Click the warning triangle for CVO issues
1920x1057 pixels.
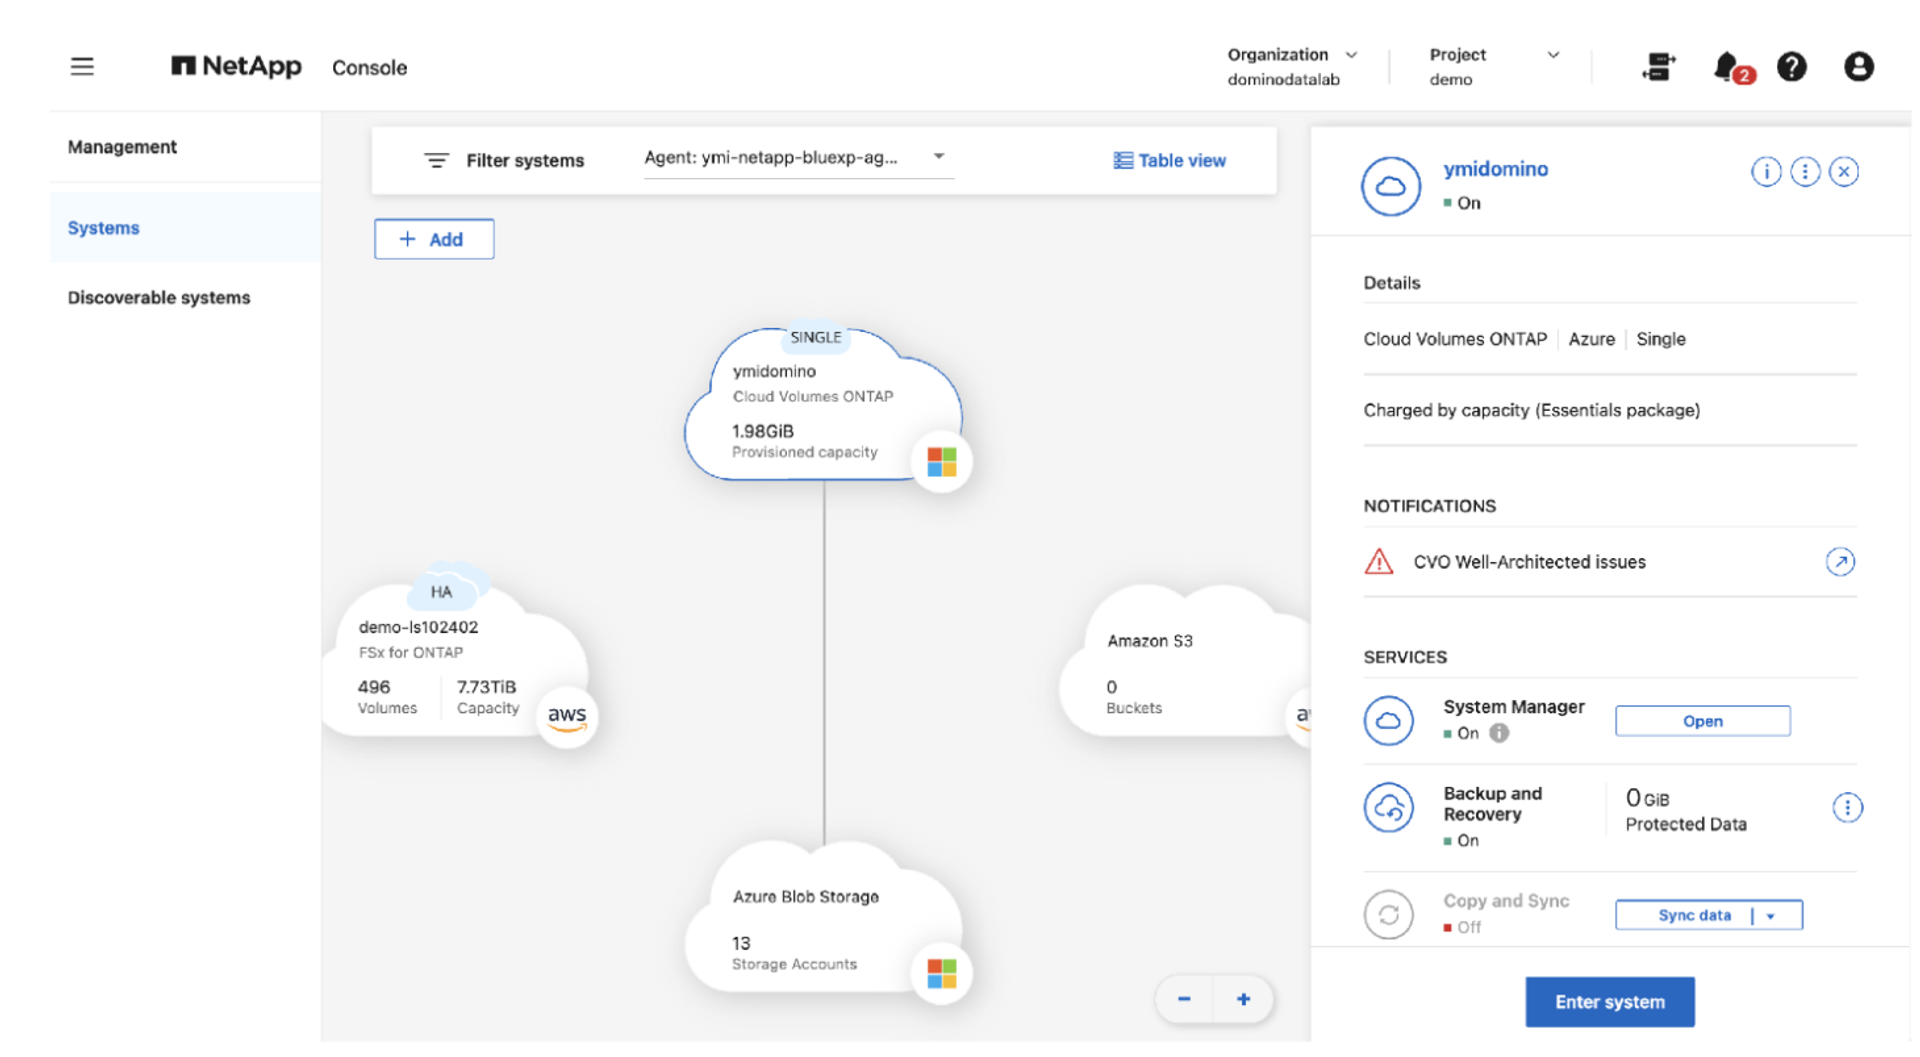1379,562
